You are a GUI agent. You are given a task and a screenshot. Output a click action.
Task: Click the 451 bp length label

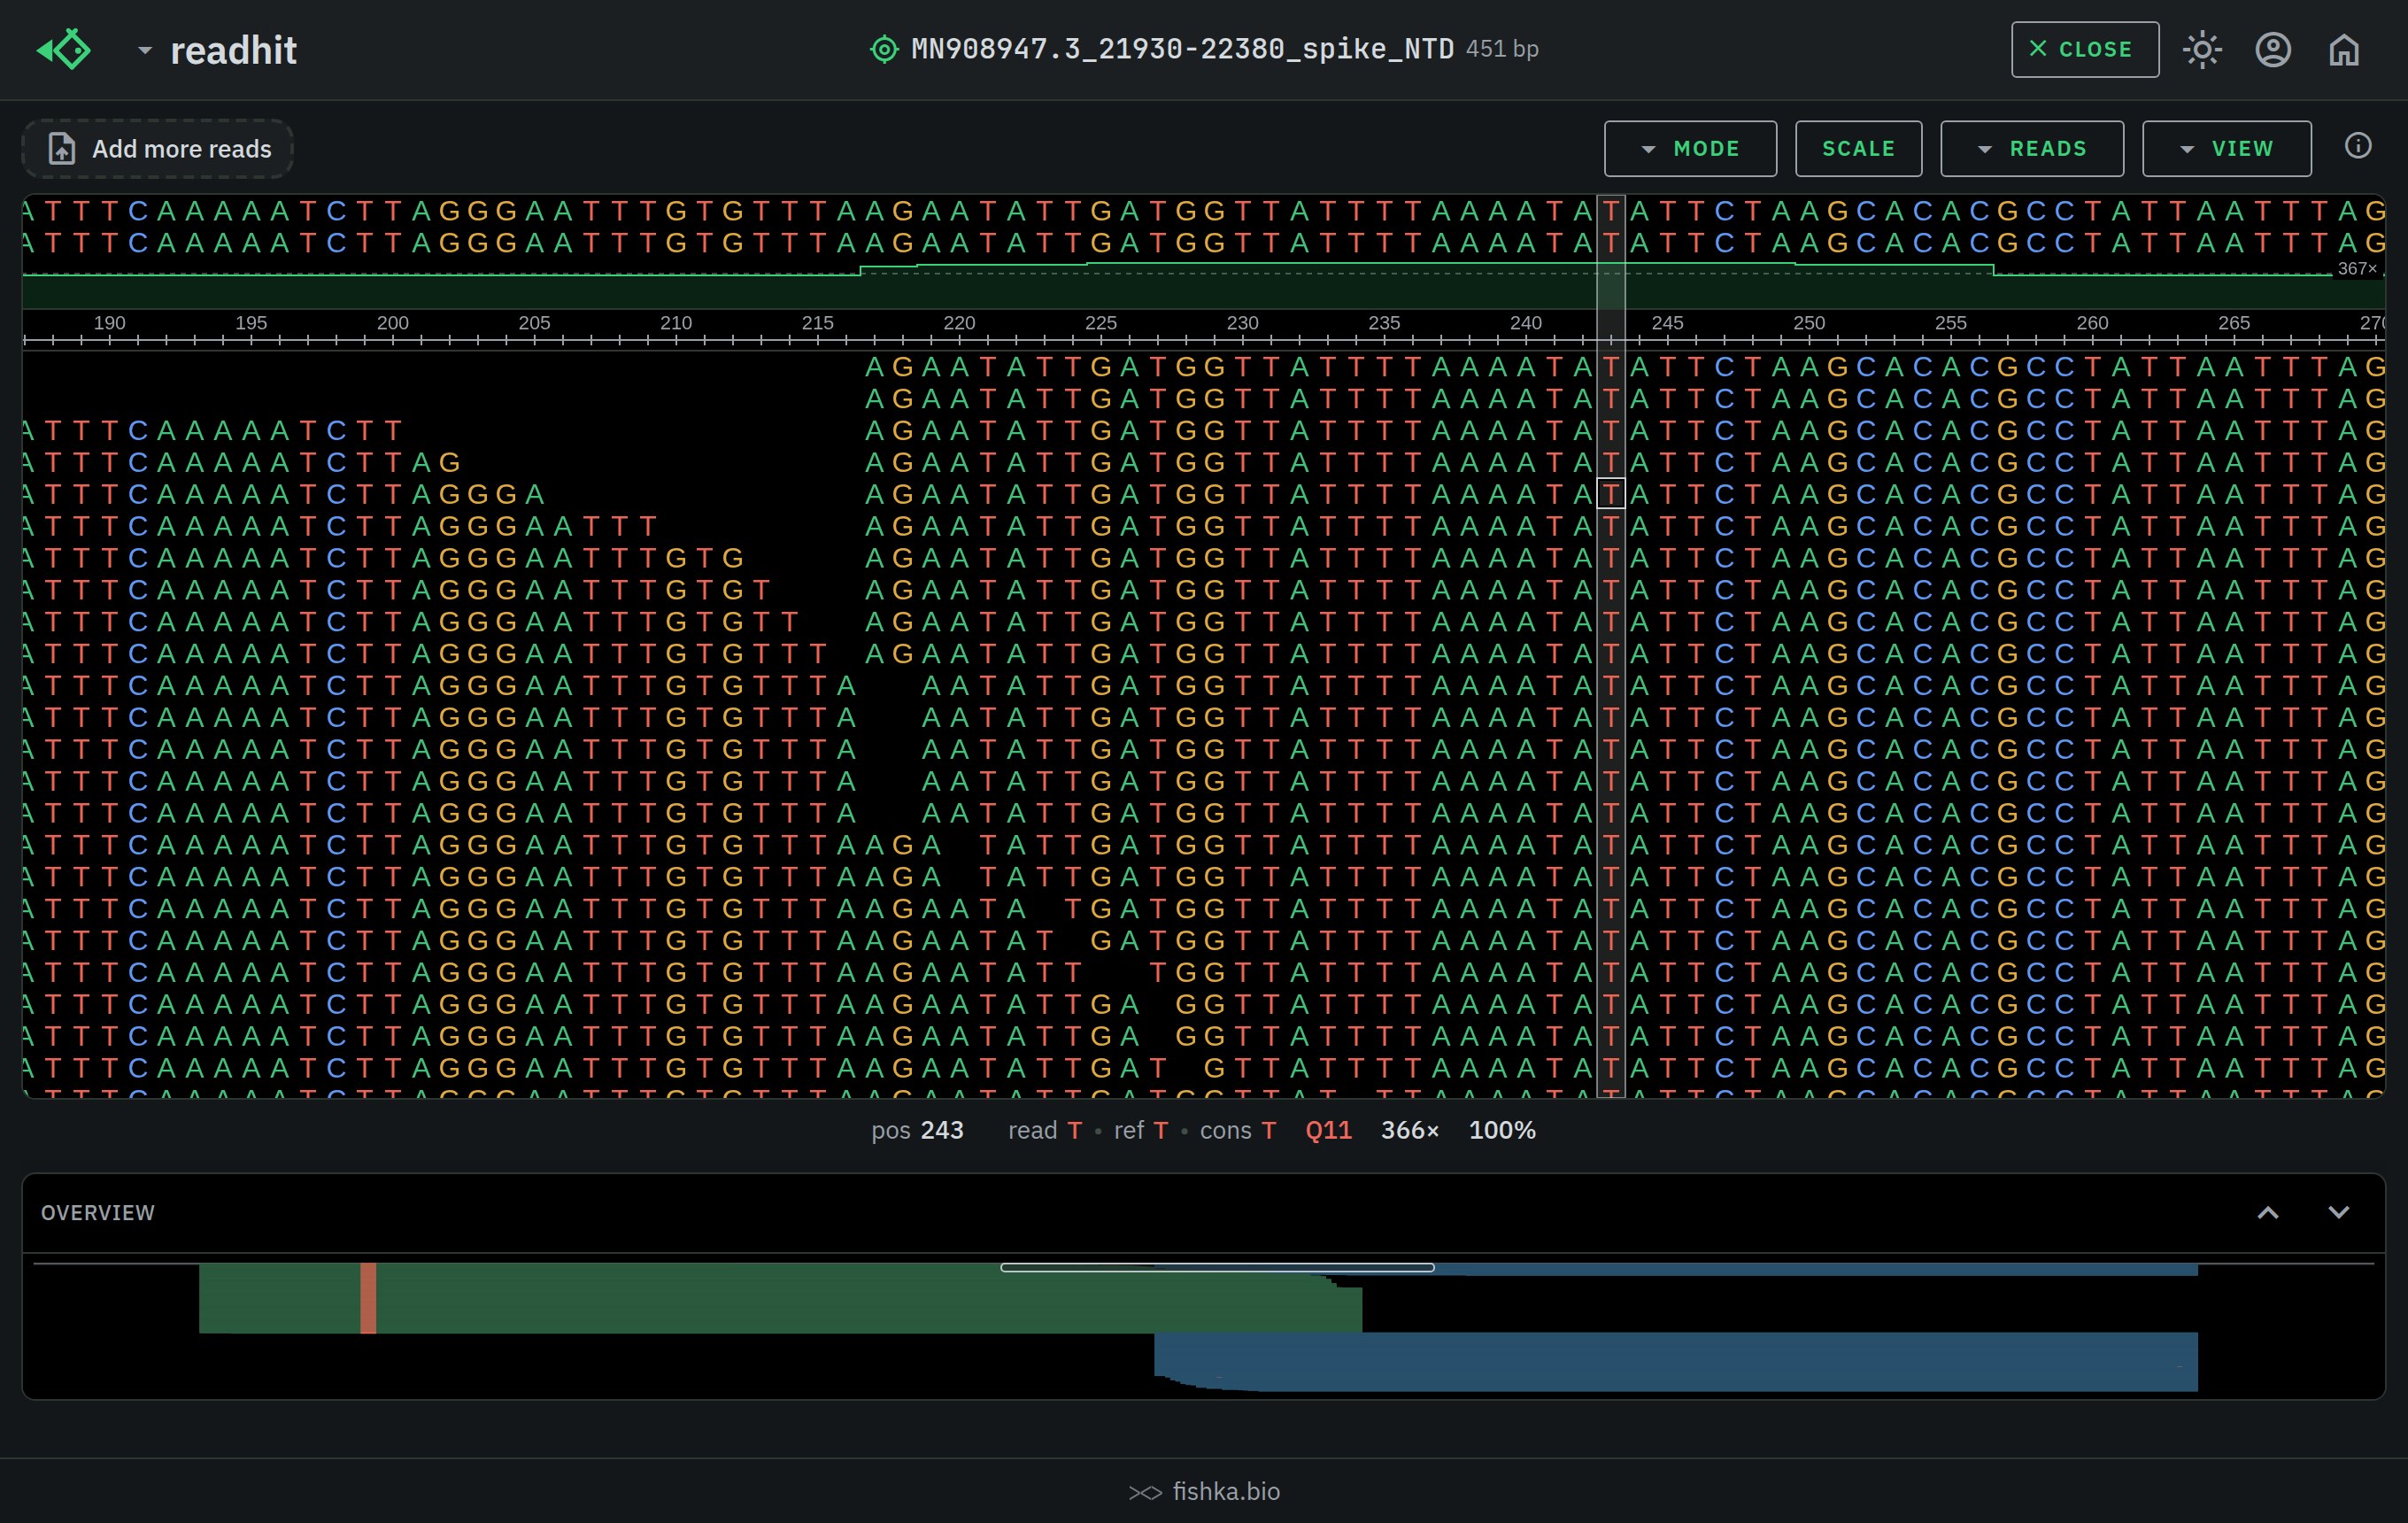click(x=1502, y=49)
